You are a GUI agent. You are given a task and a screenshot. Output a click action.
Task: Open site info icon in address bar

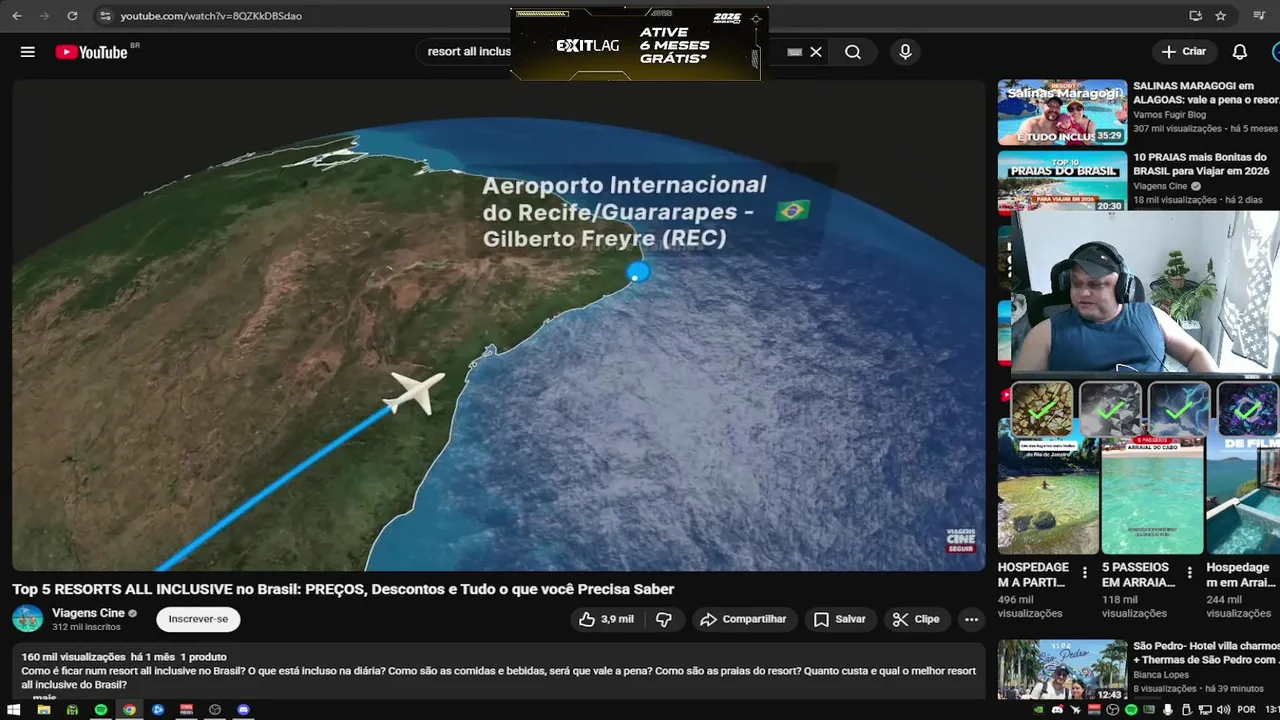tap(106, 16)
